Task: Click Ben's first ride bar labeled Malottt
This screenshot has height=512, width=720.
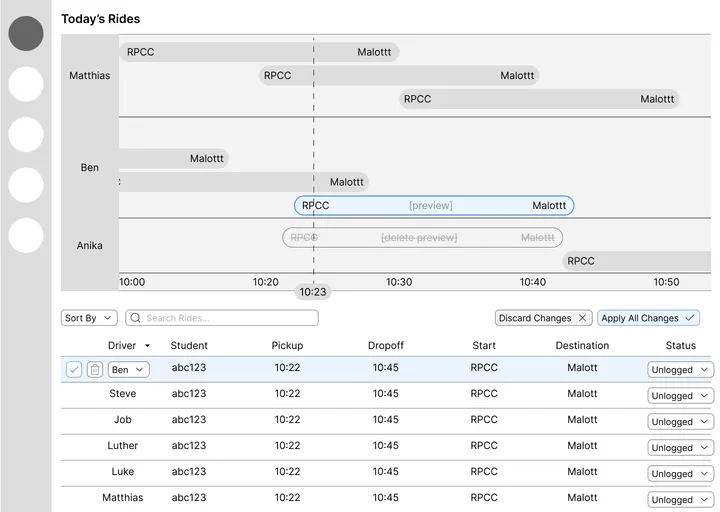Action: tap(174, 158)
